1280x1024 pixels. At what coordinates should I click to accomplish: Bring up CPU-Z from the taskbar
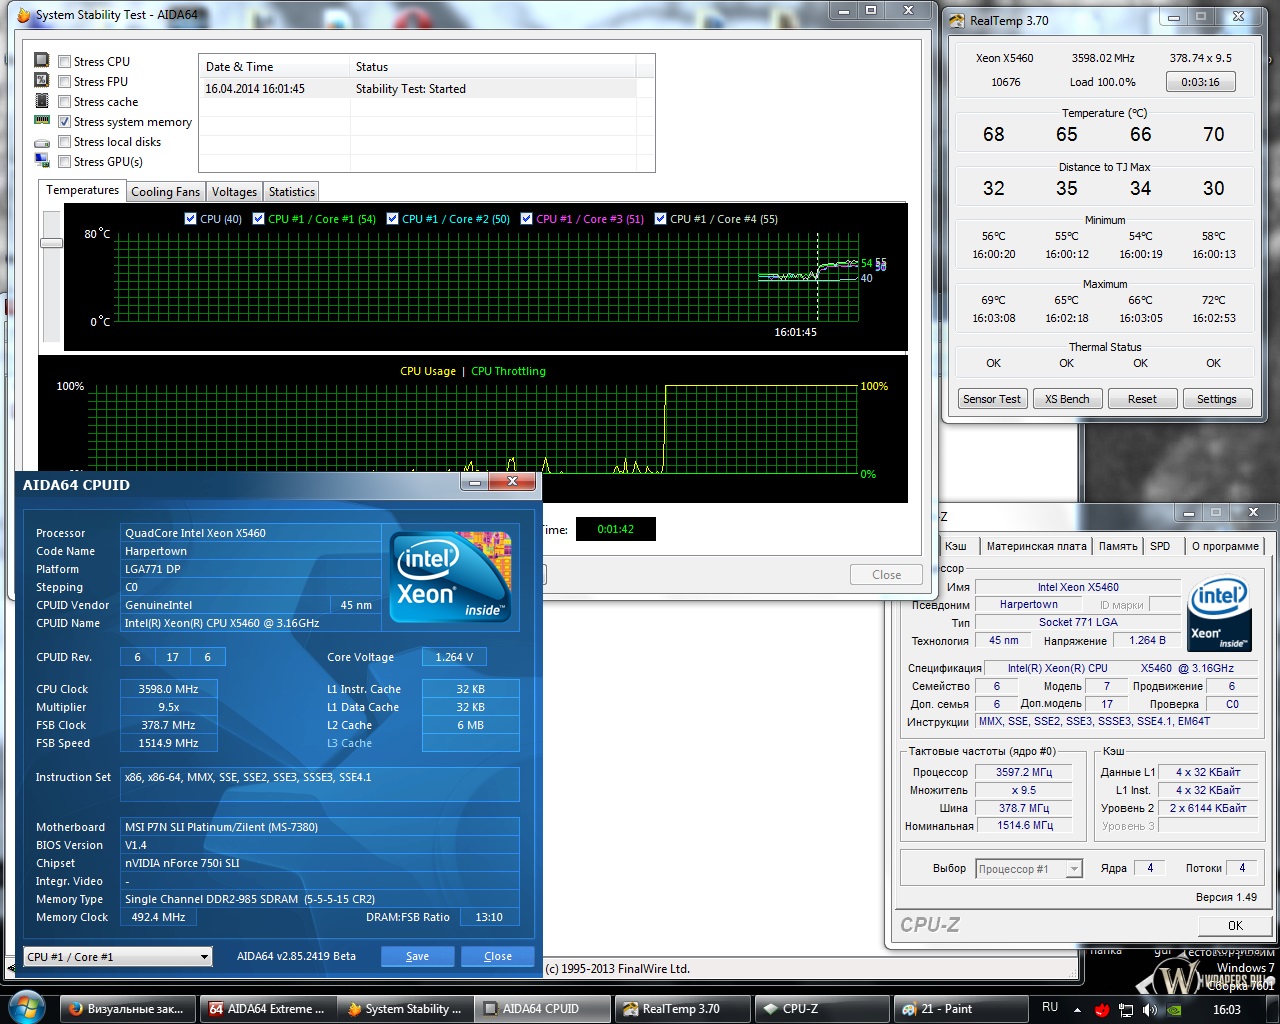(821, 1009)
